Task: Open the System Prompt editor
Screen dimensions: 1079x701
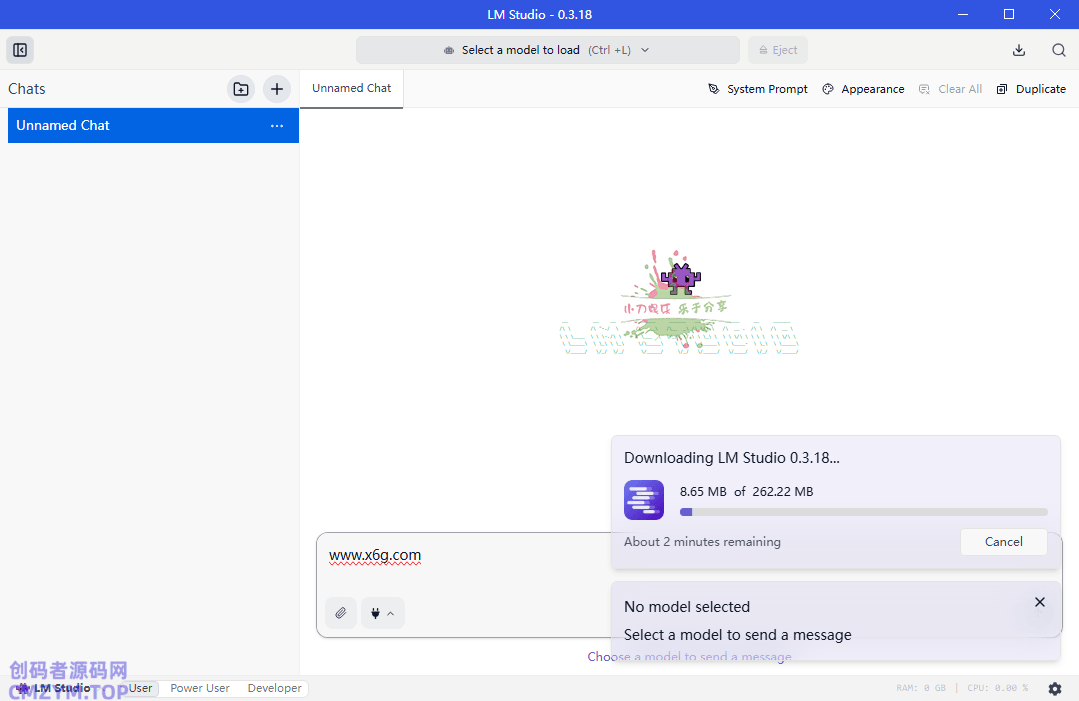Action: pyautogui.click(x=758, y=89)
